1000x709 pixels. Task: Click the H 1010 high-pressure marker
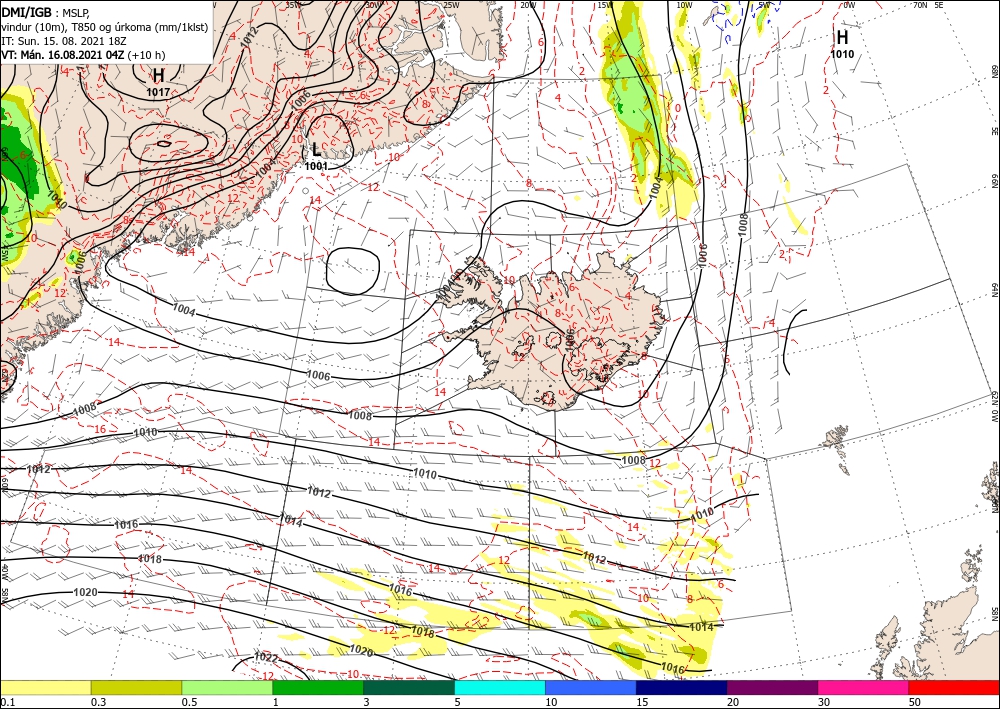[842, 44]
